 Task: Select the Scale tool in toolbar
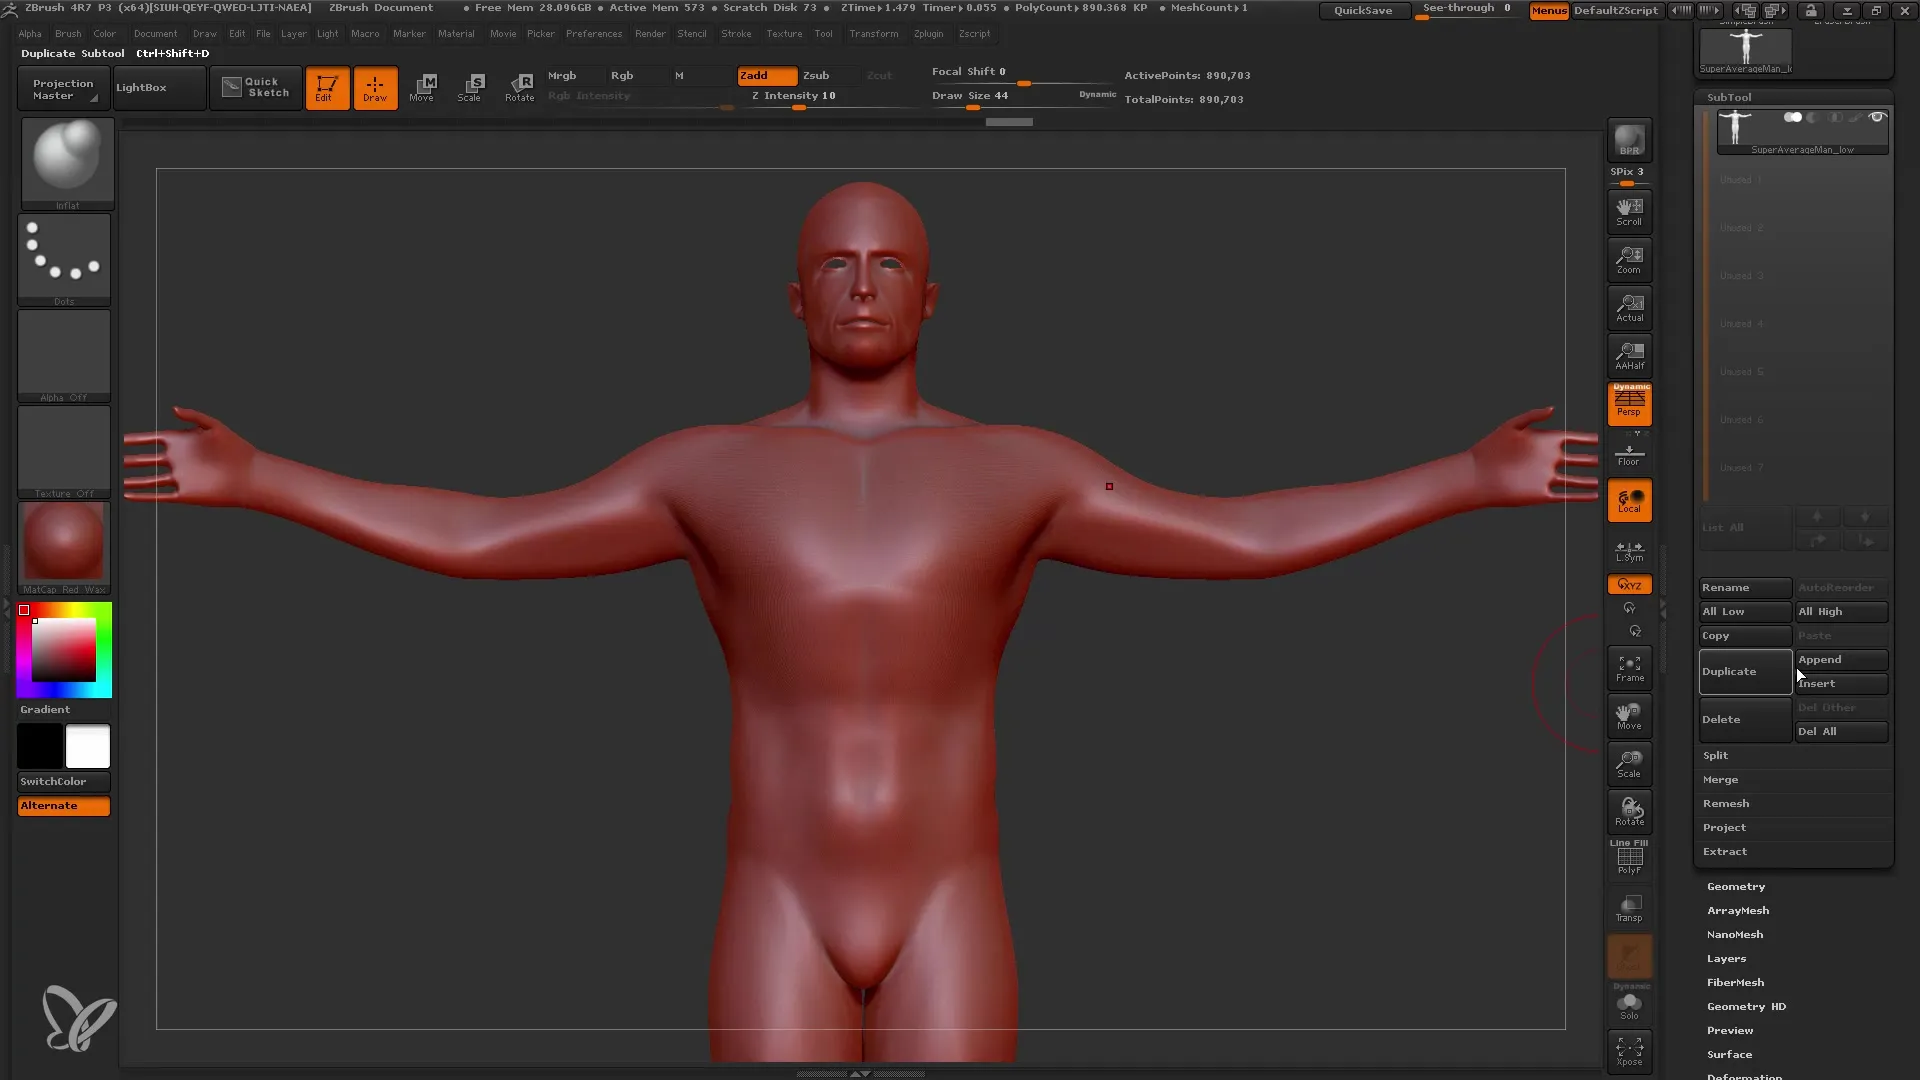click(x=471, y=87)
